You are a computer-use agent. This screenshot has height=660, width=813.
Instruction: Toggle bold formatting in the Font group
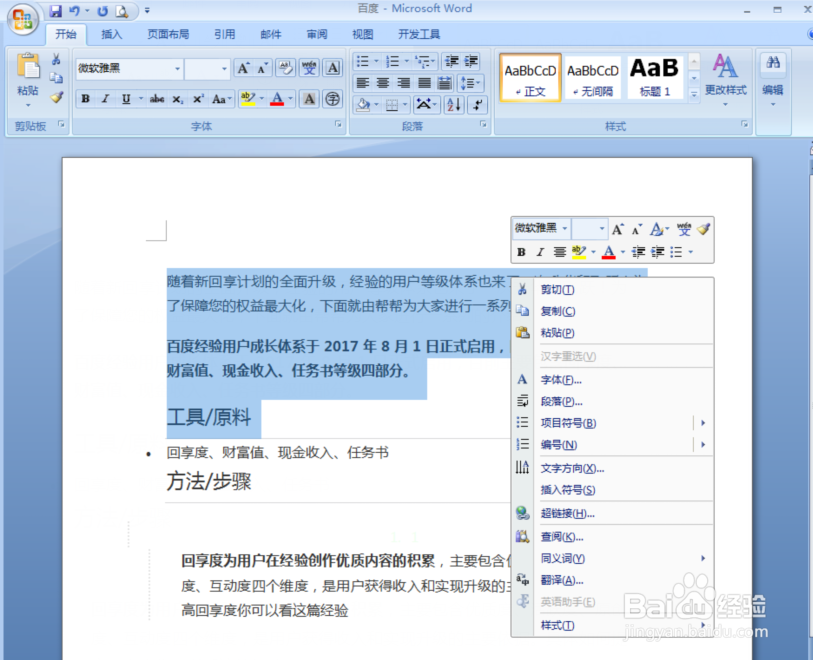(x=85, y=97)
